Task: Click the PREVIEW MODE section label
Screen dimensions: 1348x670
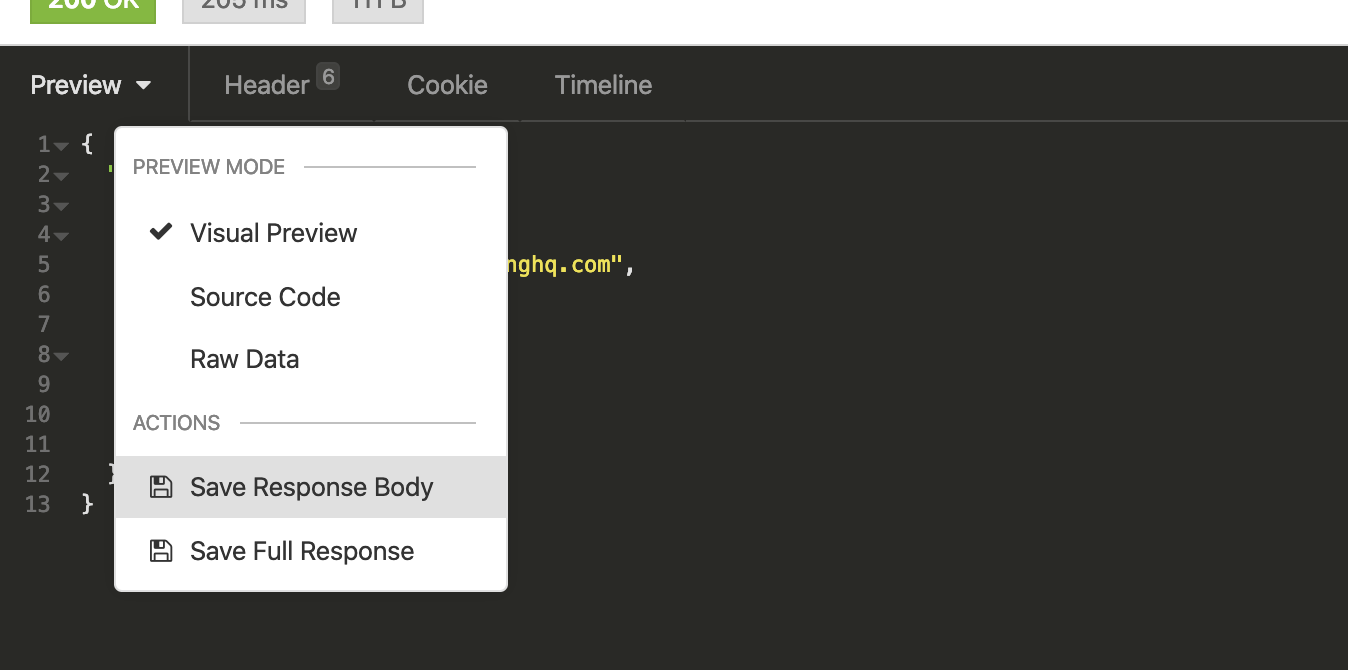Action: point(208,167)
